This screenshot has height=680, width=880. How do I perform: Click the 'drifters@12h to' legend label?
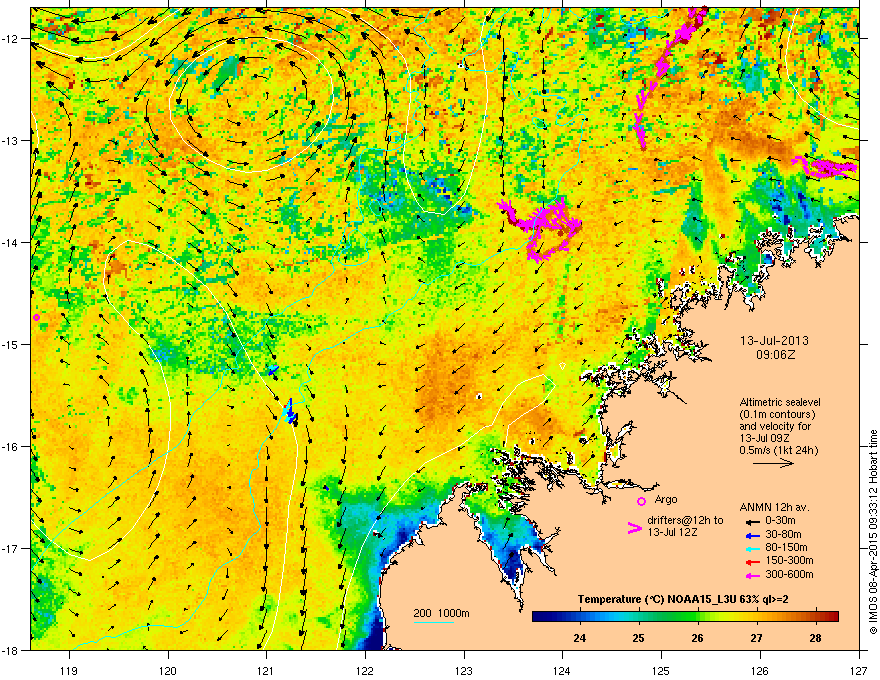pyautogui.click(x=685, y=521)
